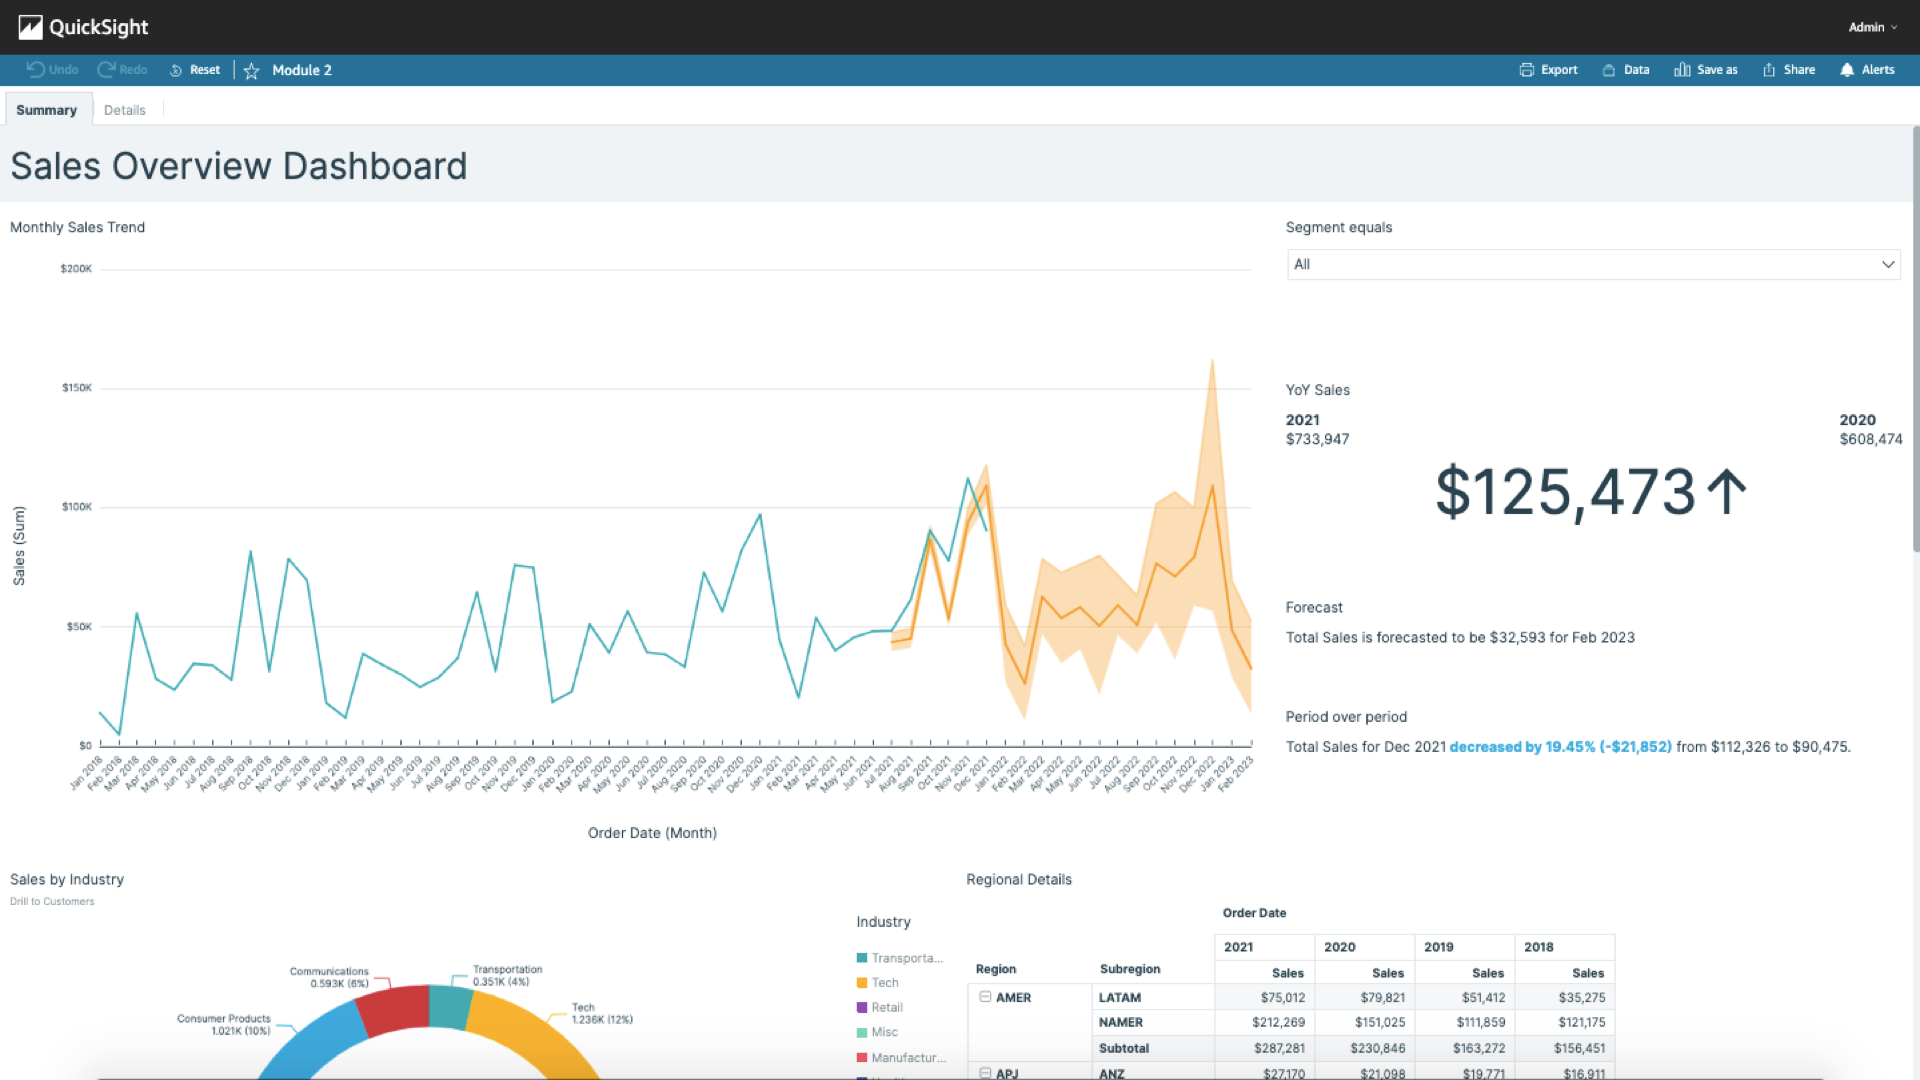Select the Transportation legend swatch
Image resolution: width=1920 pixels, height=1080 pixels.
(x=862, y=958)
